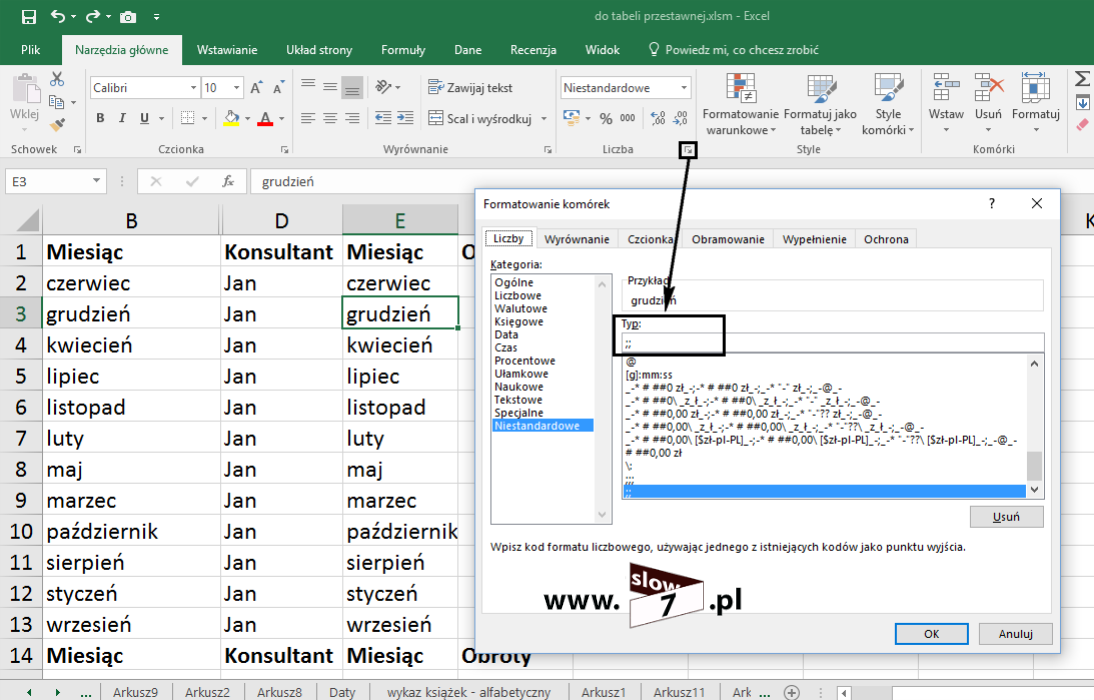Copy selection using the Copy icon
Viewport: 1094px width, 700px height.
(x=57, y=102)
